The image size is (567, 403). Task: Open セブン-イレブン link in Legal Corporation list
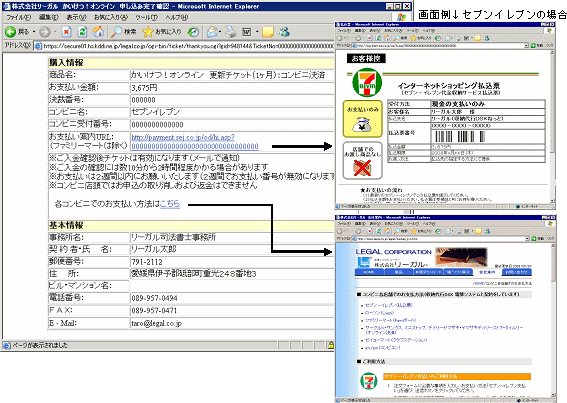click(x=389, y=305)
